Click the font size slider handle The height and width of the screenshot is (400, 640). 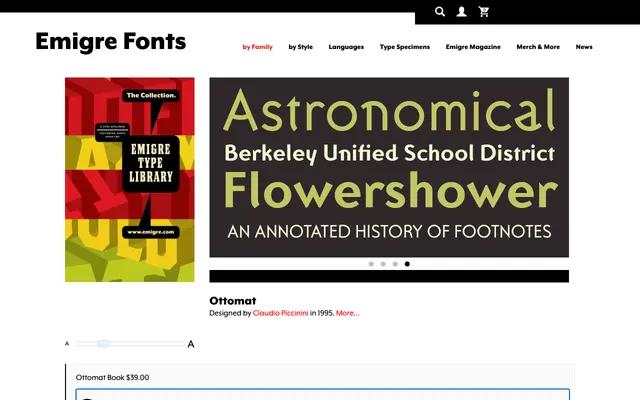[x=103, y=344]
